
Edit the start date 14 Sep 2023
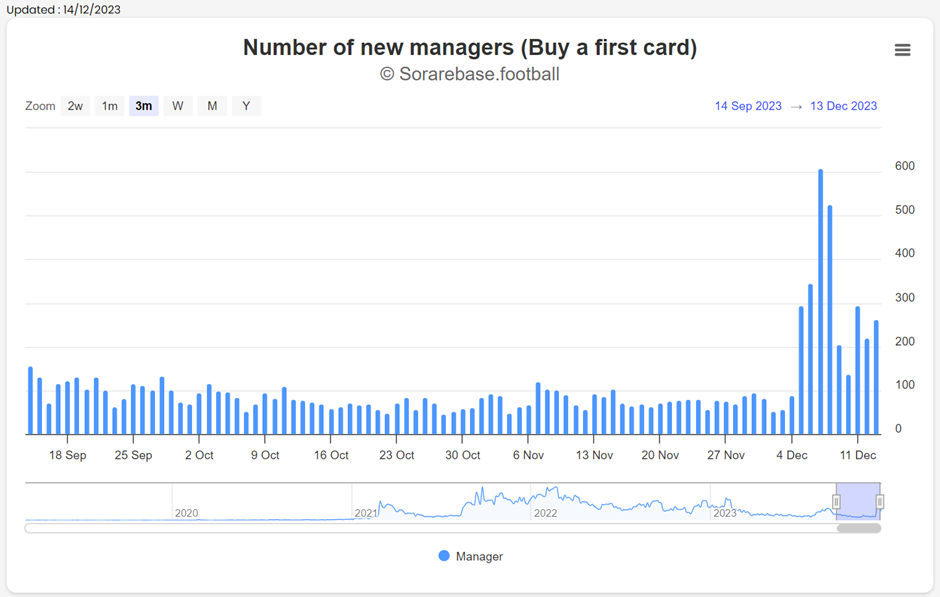(x=748, y=106)
